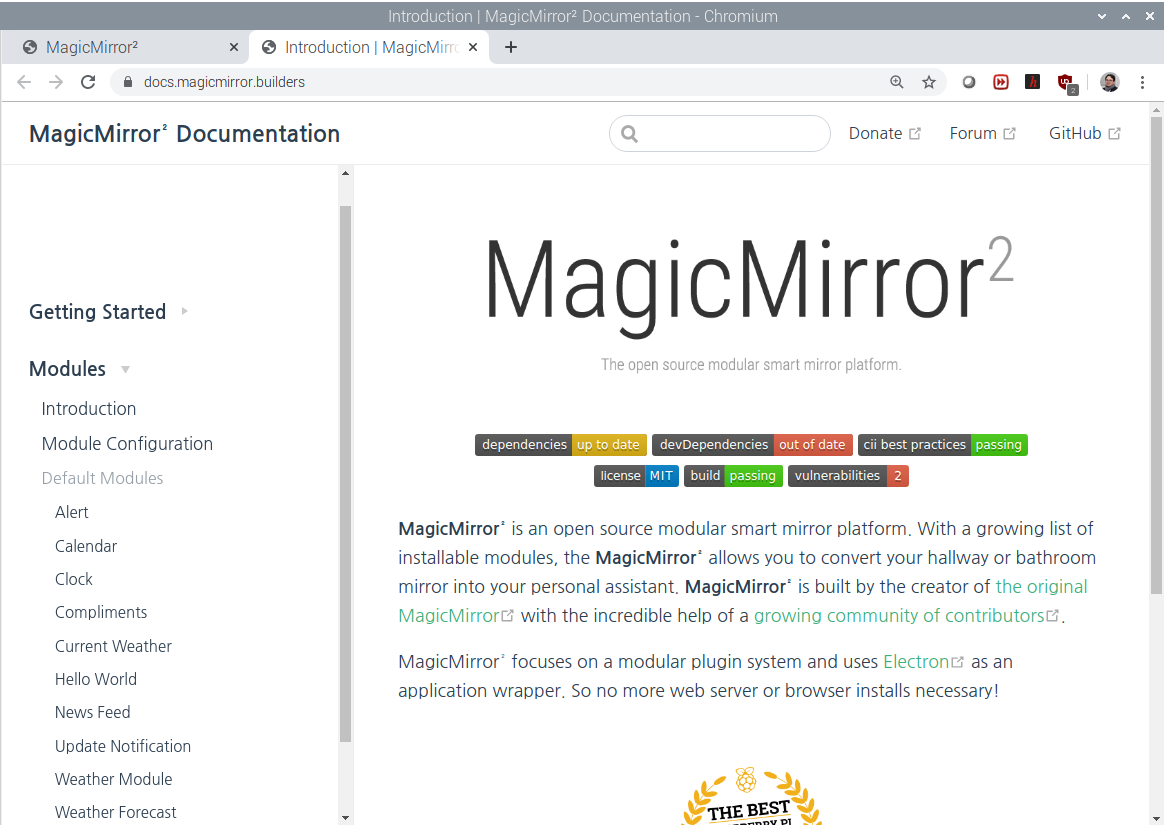Click the window shade down-arrow titlebar button
Screen dimensions: 1164x827
pos(1102,16)
